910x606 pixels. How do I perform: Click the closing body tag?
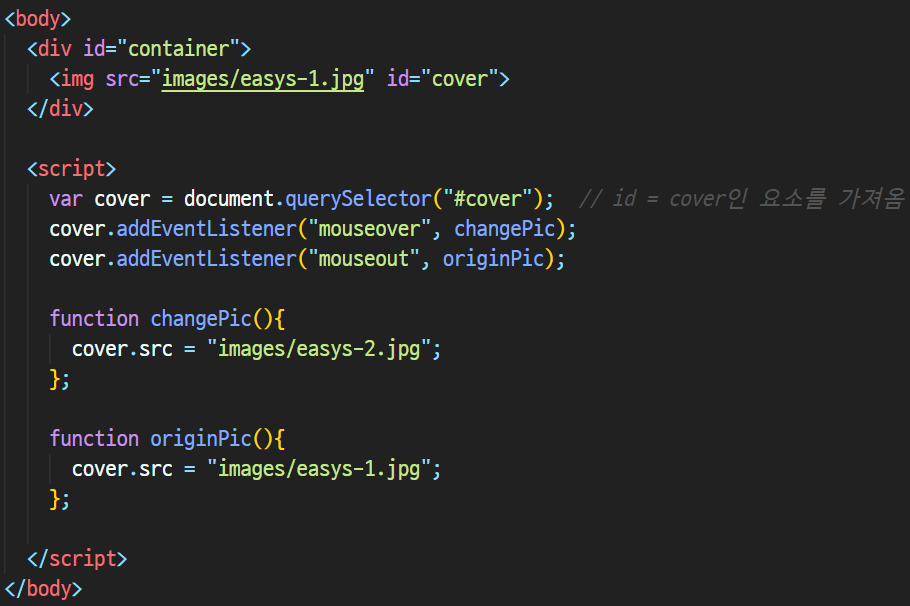[44, 589]
